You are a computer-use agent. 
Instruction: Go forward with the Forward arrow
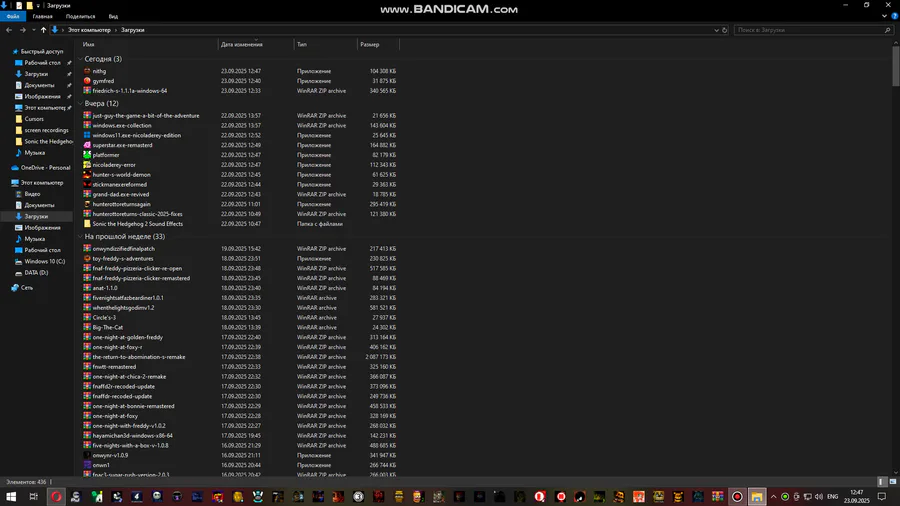coord(22,30)
